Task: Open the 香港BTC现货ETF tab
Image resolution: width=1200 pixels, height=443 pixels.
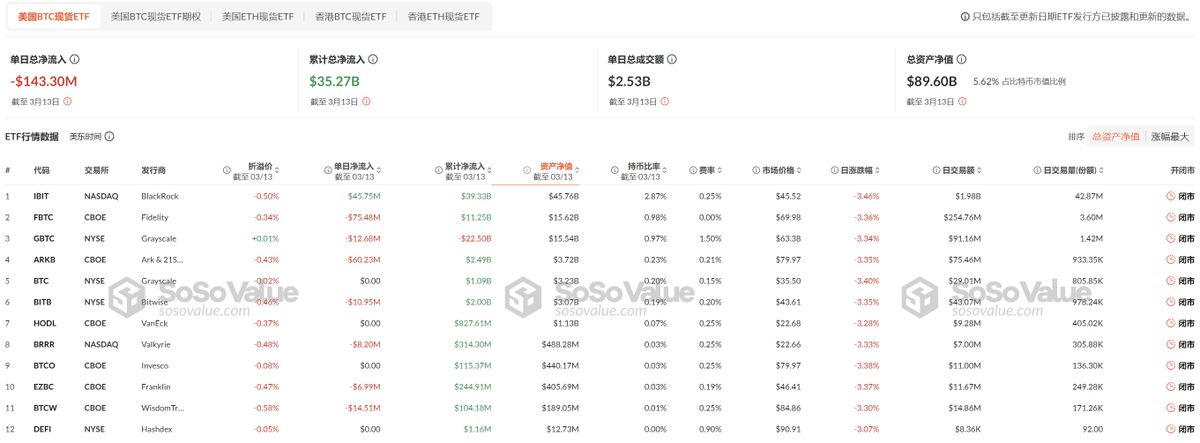Action: [x=350, y=17]
